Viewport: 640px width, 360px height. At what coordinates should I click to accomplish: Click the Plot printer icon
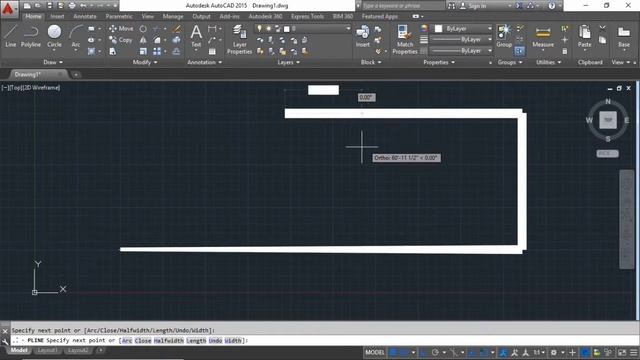(x=72, y=6)
